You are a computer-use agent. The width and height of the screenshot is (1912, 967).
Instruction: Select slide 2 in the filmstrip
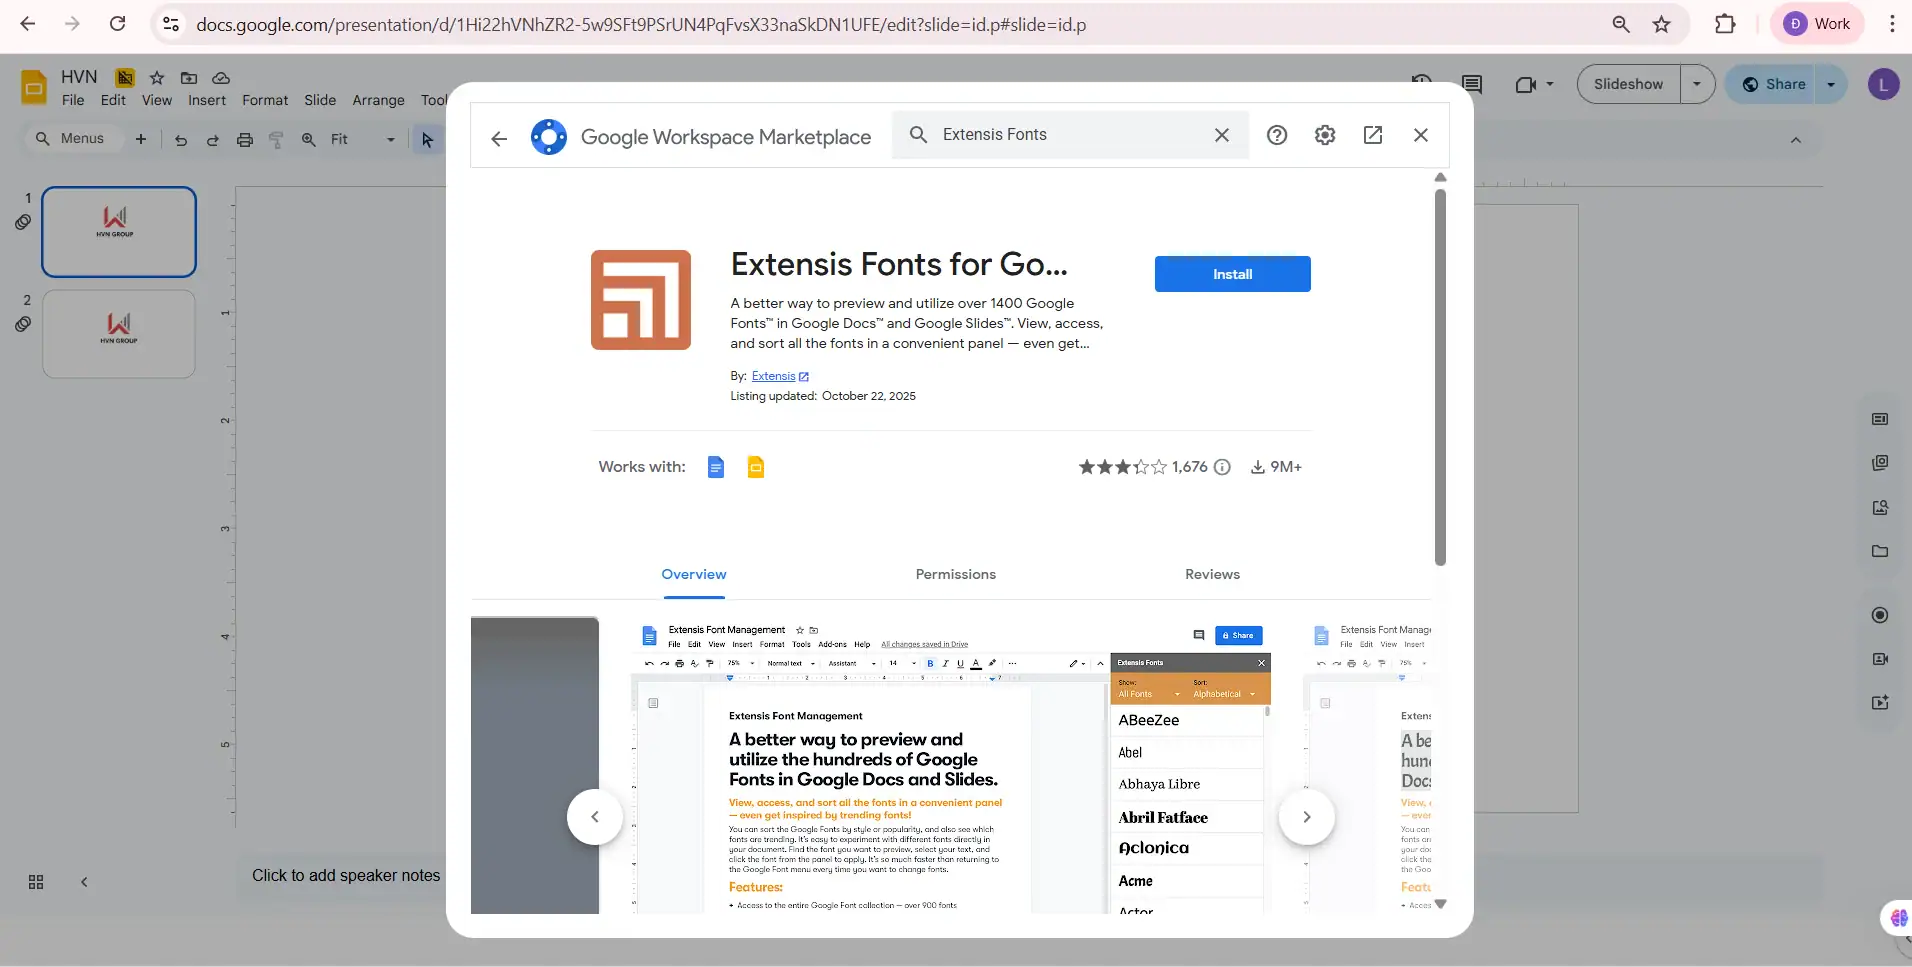[x=118, y=334]
